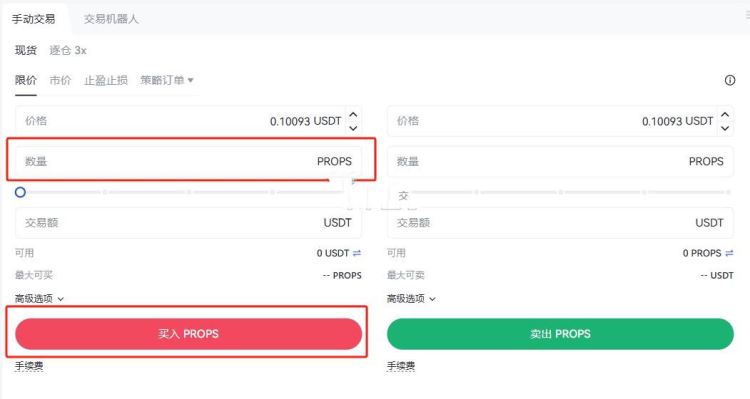The image size is (750, 399).
Task: Switch to 逐仓 3x margin mode
Action: [68, 50]
